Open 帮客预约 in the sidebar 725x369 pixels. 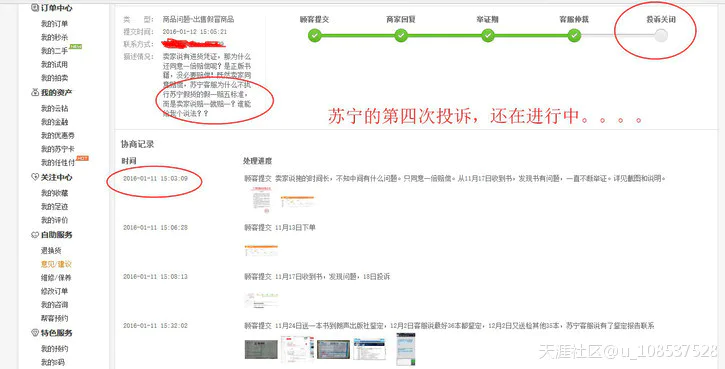coord(55,318)
